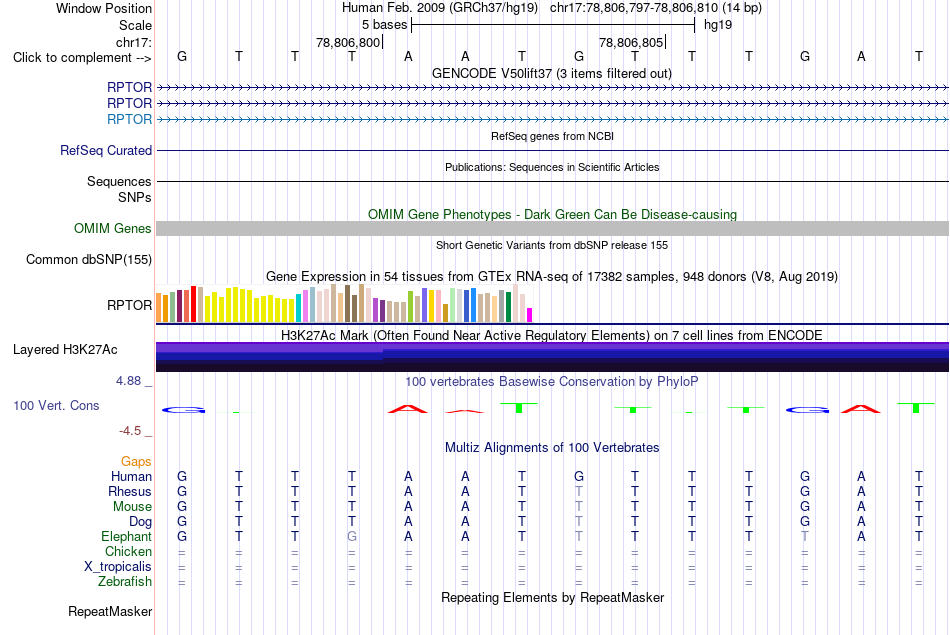
Task: Click the purple H3K27Ac signal band
Action: pyautogui.click(x=552, y=357)
